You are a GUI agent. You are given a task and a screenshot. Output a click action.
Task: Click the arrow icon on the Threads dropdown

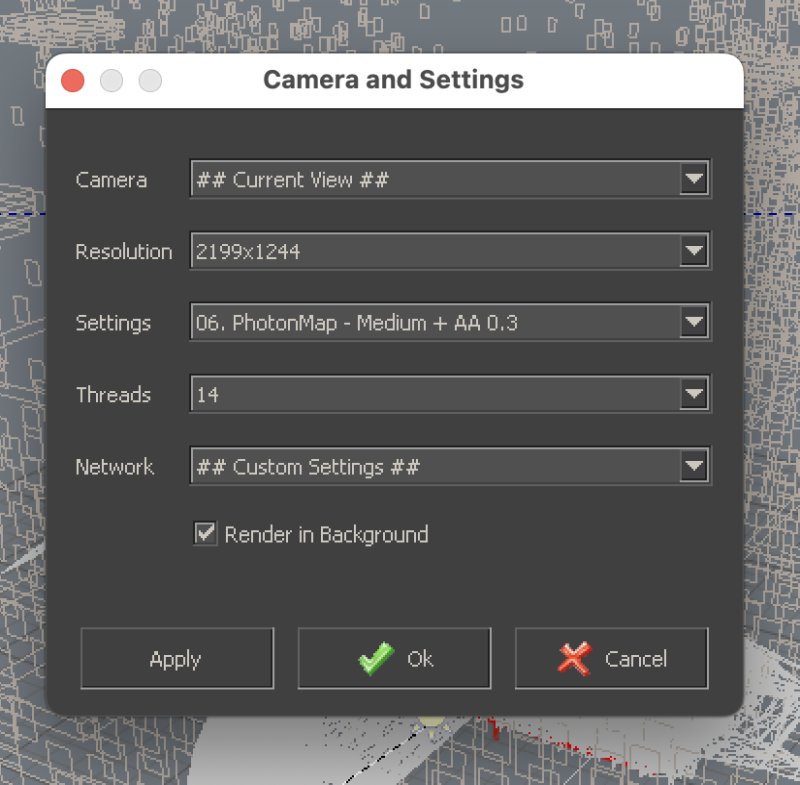click(693, 395)
